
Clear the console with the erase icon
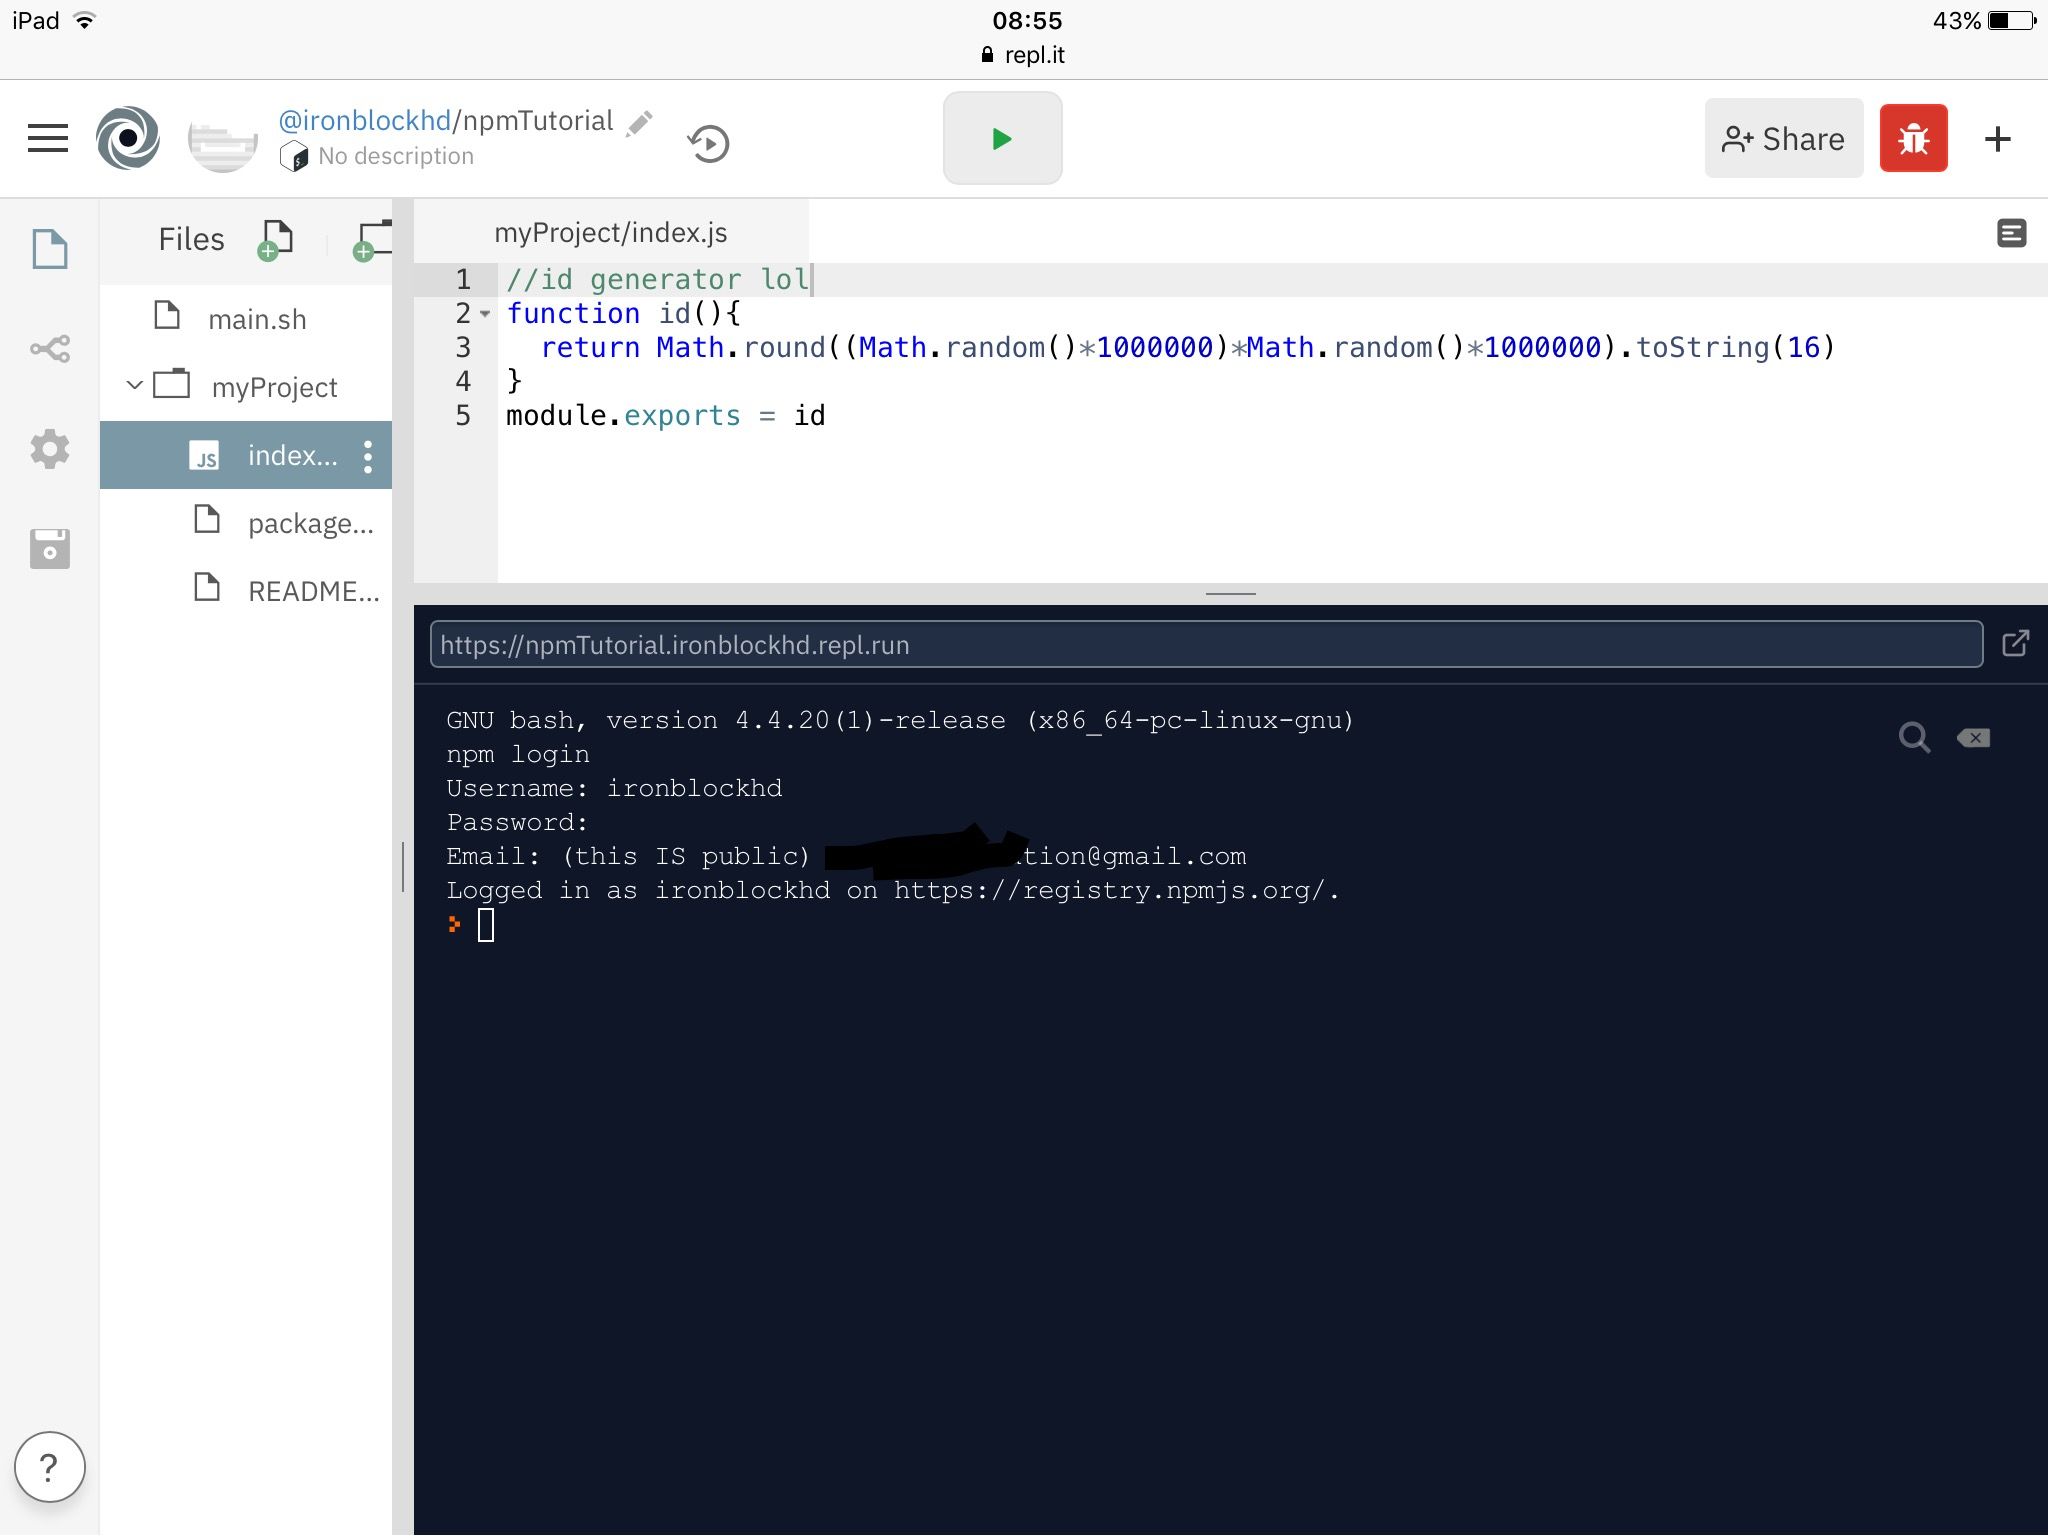point(1973,738)
